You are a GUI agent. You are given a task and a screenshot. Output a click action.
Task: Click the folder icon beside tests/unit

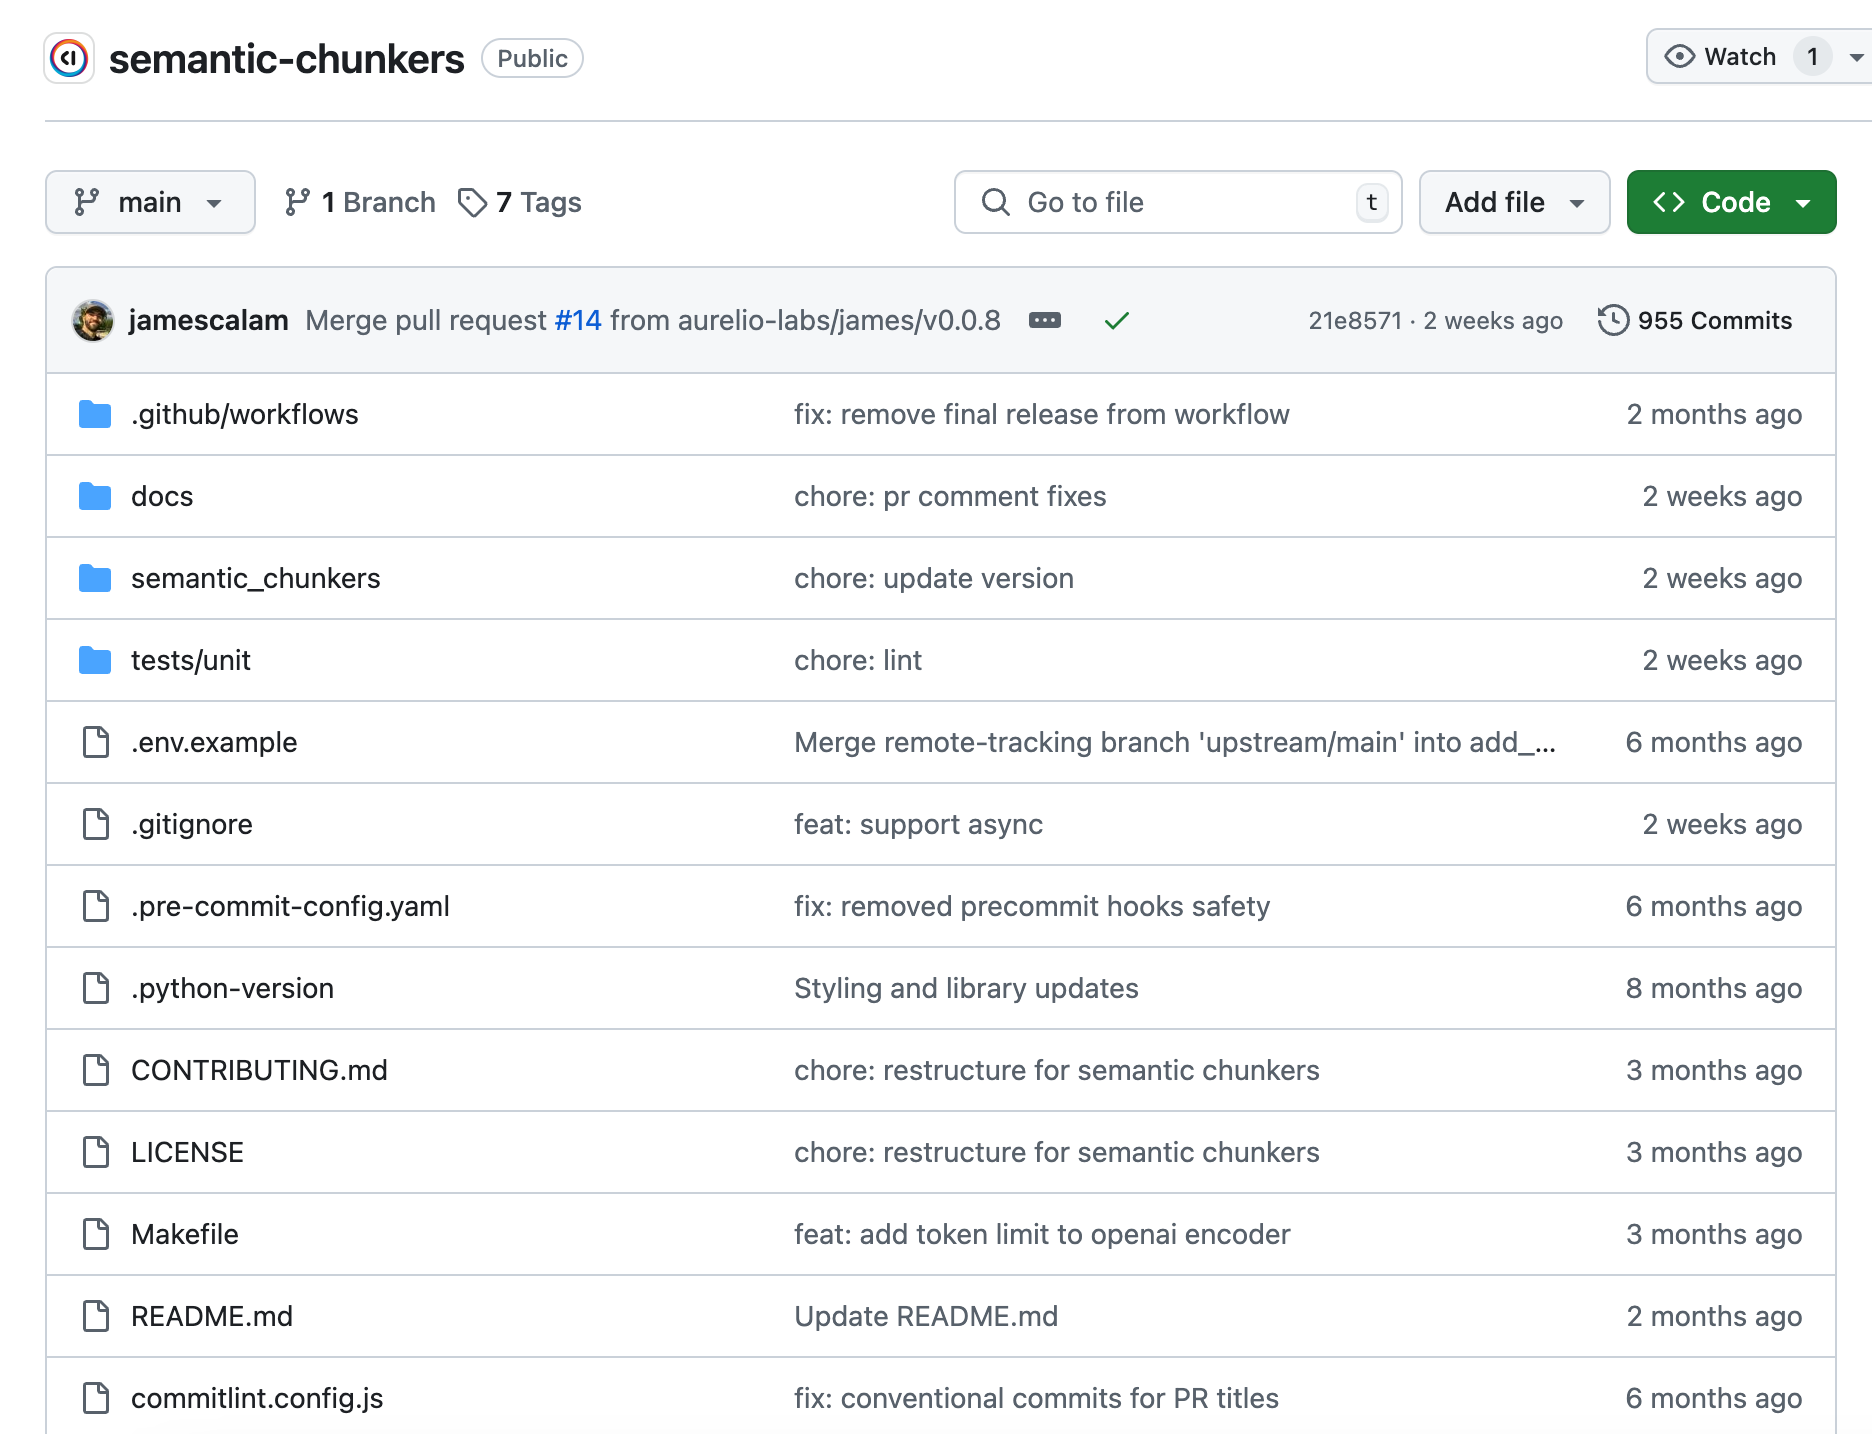95,660
